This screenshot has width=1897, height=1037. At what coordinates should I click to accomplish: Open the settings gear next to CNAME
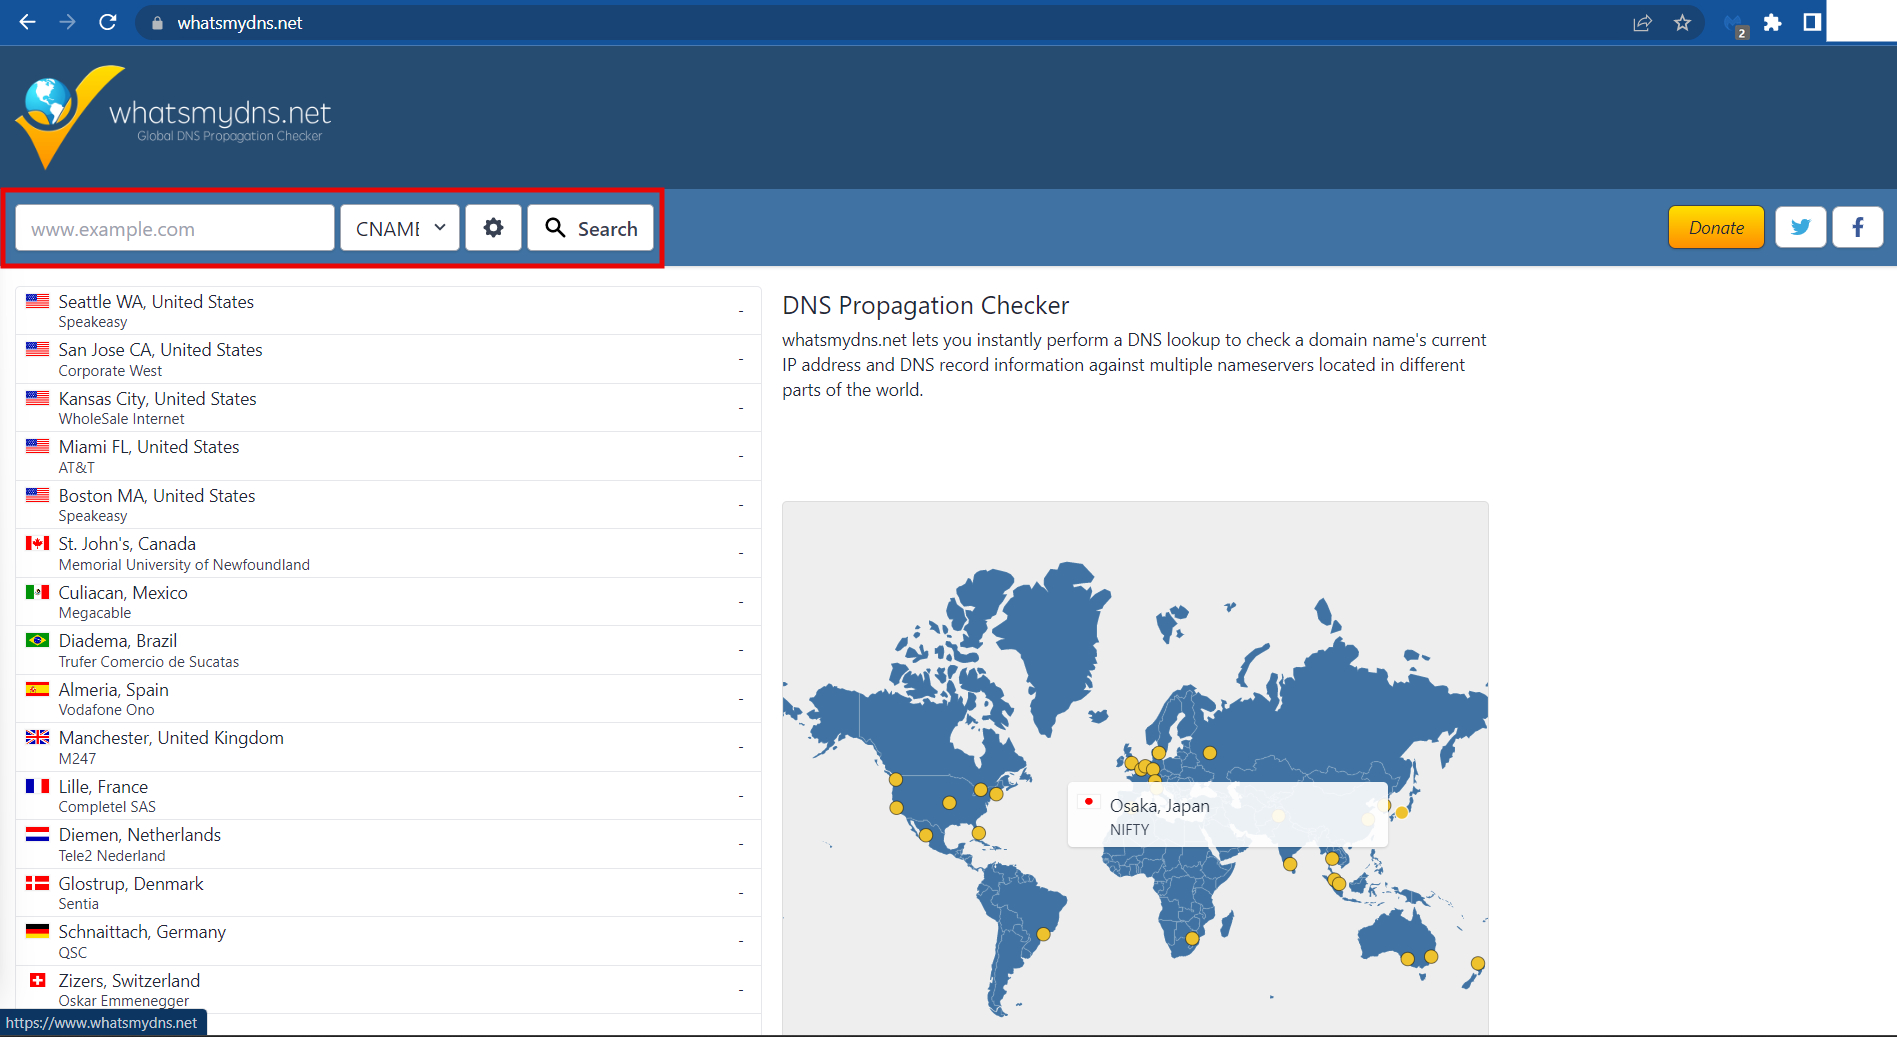493,228
